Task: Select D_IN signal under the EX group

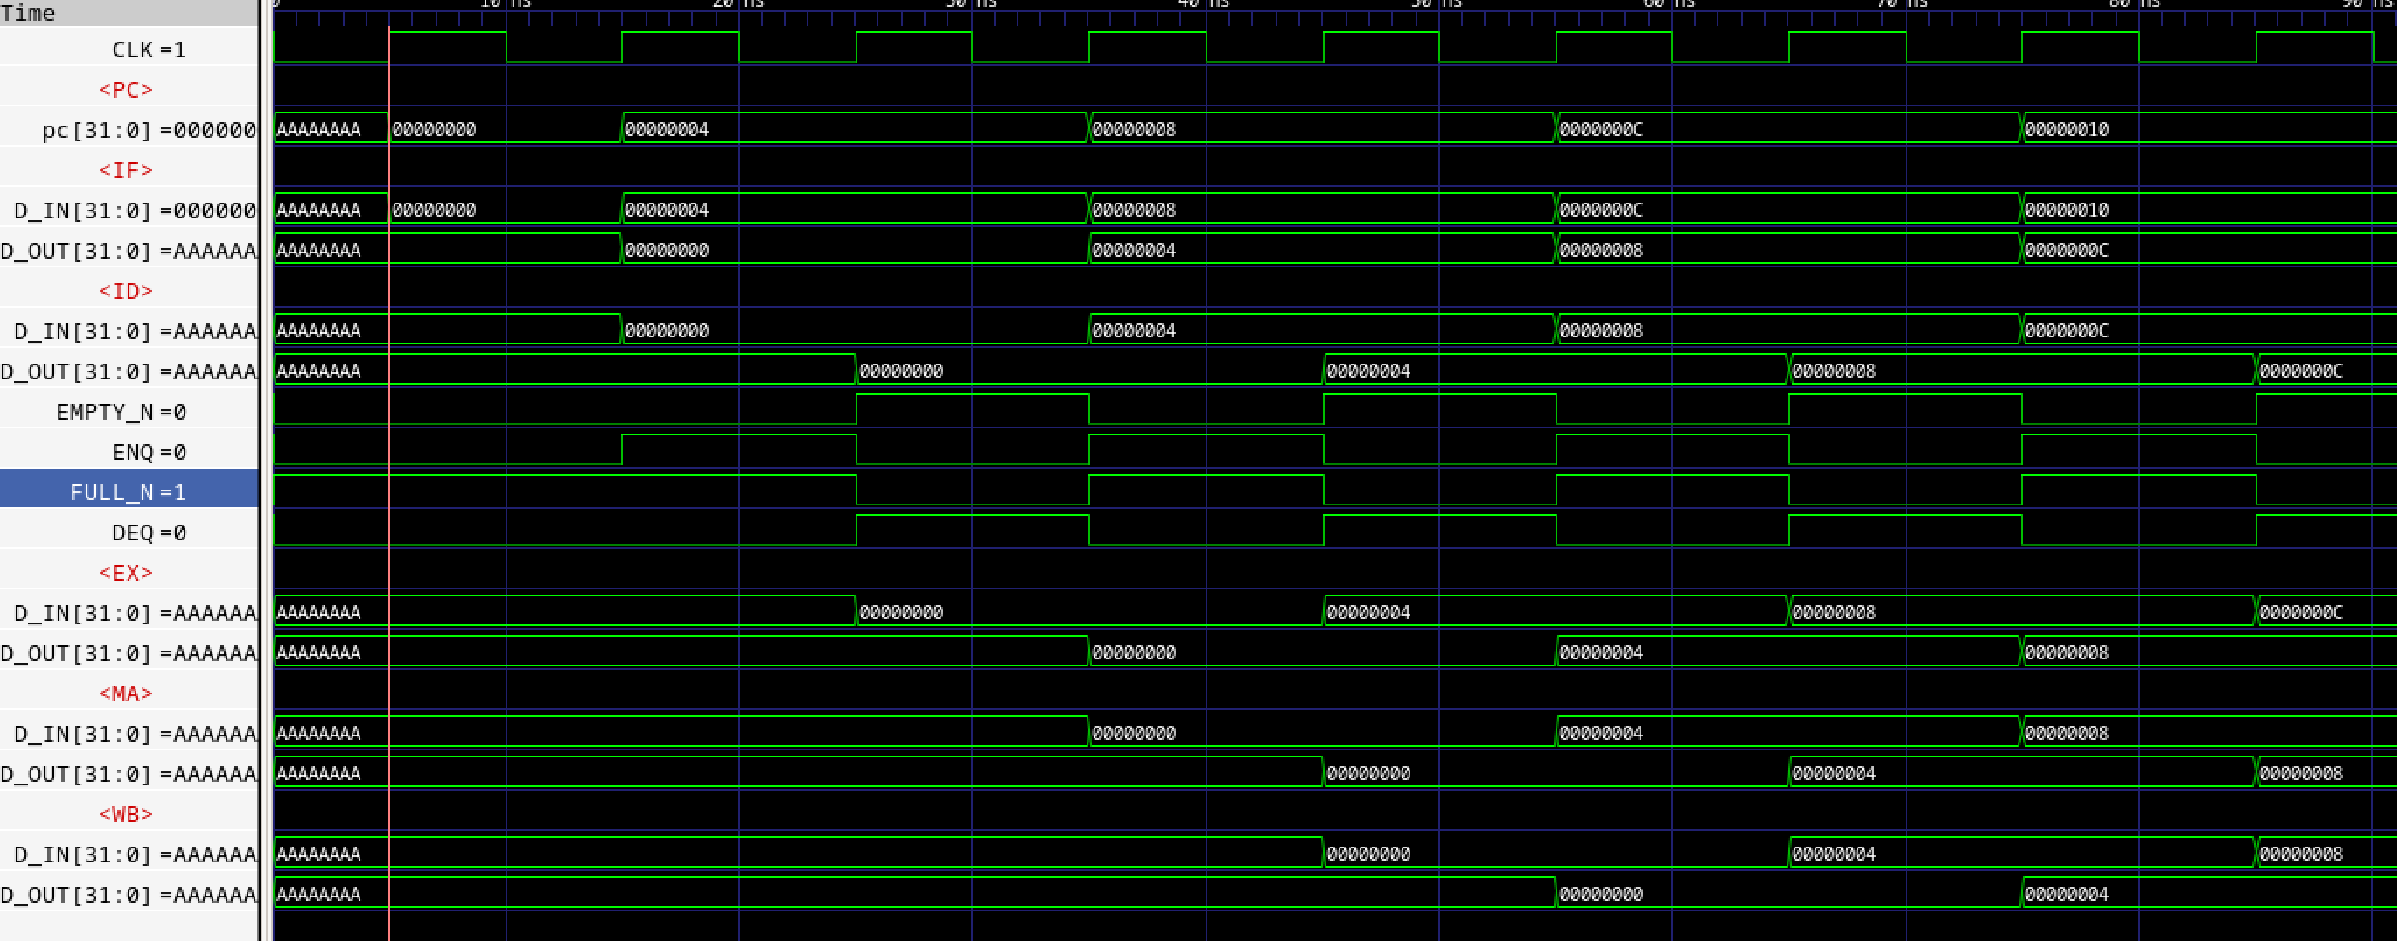Action: (x=135, y=613)
